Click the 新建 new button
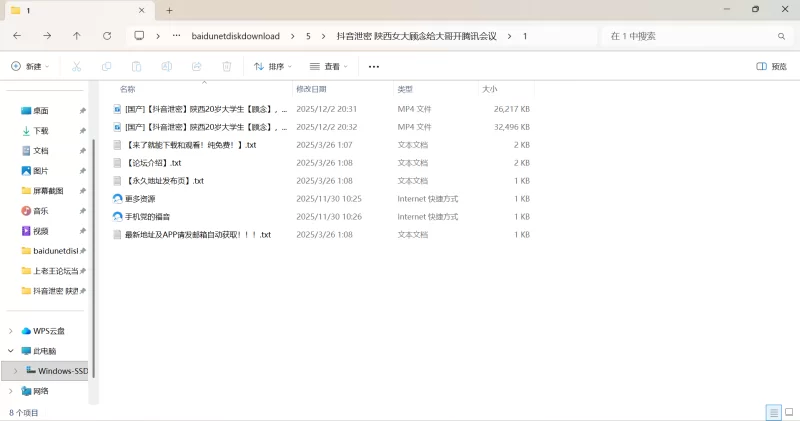 [x=29, y=67]
